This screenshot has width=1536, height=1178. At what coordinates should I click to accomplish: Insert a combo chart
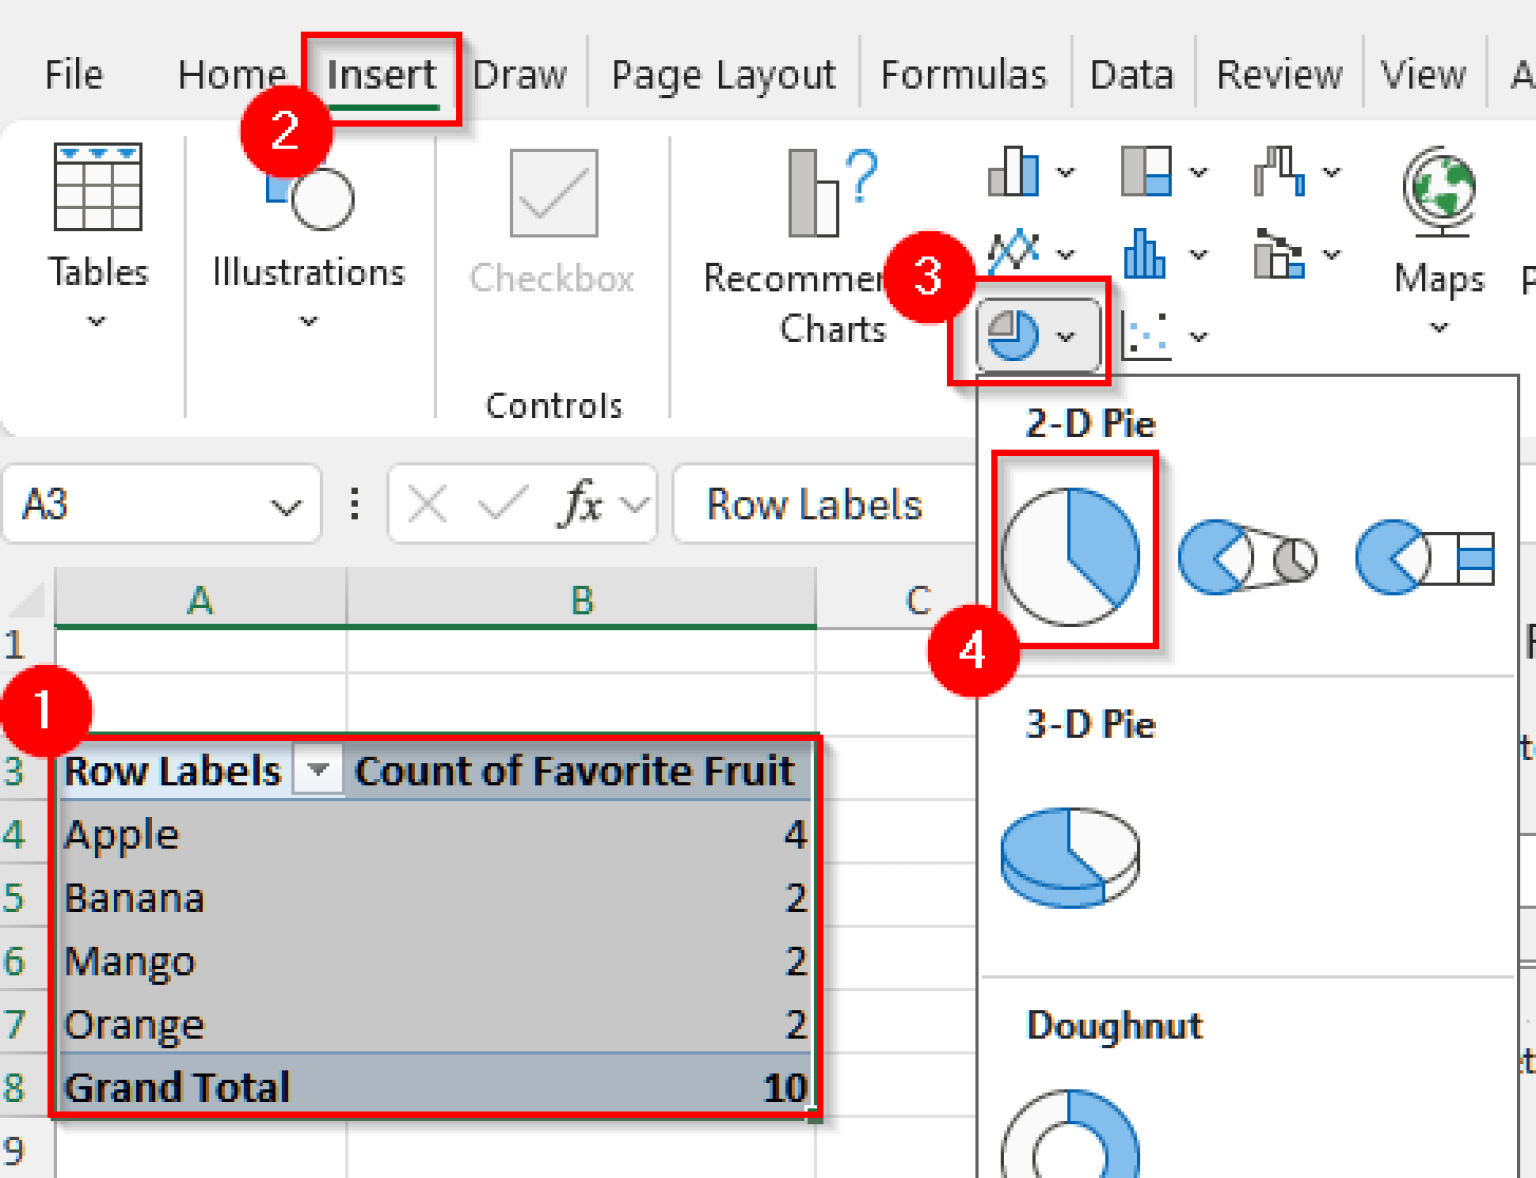click(1282, 252)
